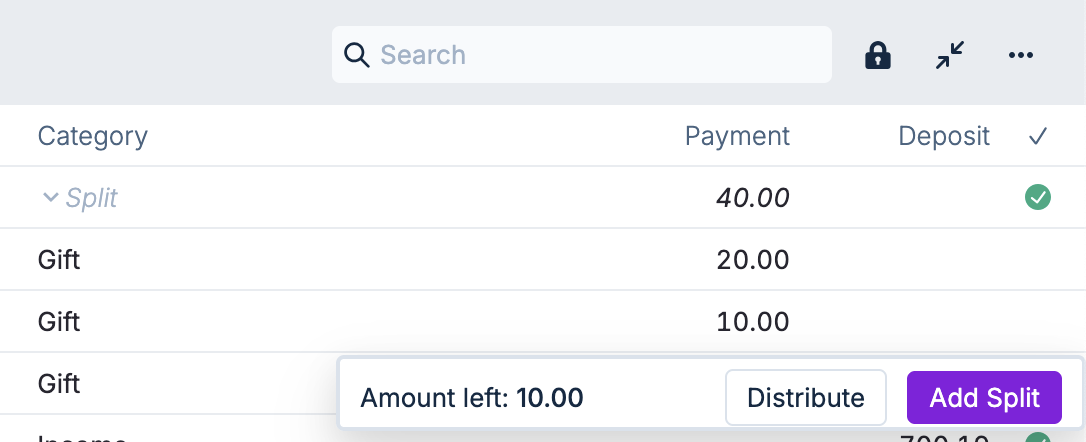The width and height of the screenshot is (1086, 442).
Task: Click the Amount left 10.00 label
Action: click(471, 398)
